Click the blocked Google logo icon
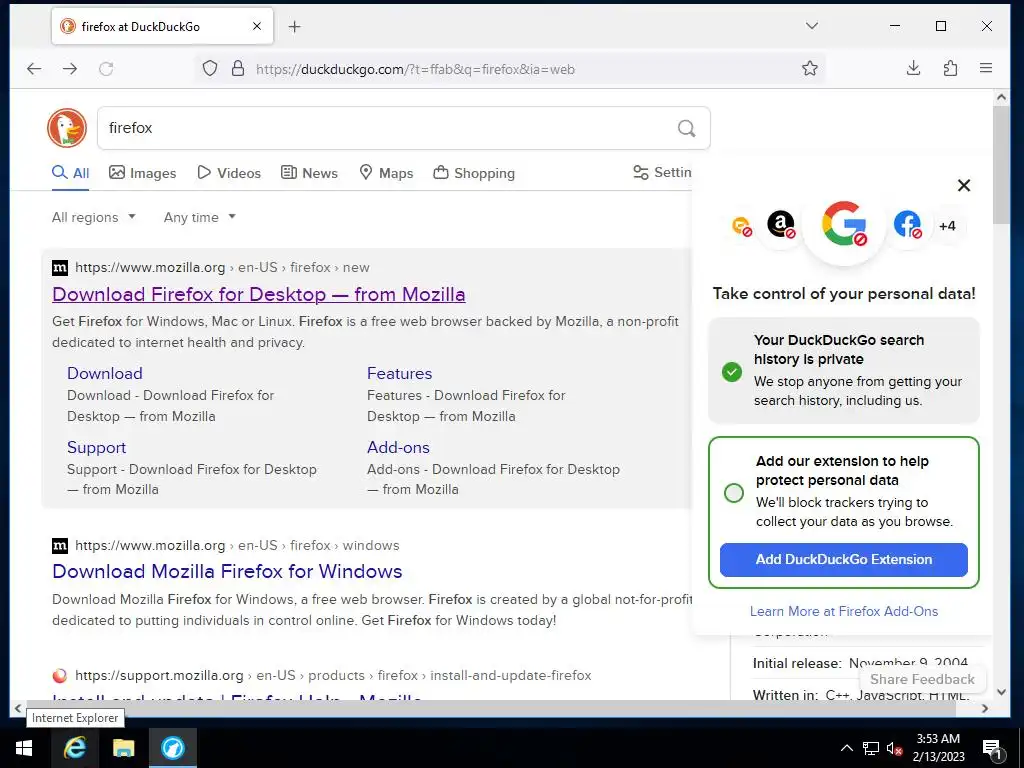Image resolution: width=1024 pixels, height=768 pixels. pyautogui.click(x=844, y=224)
